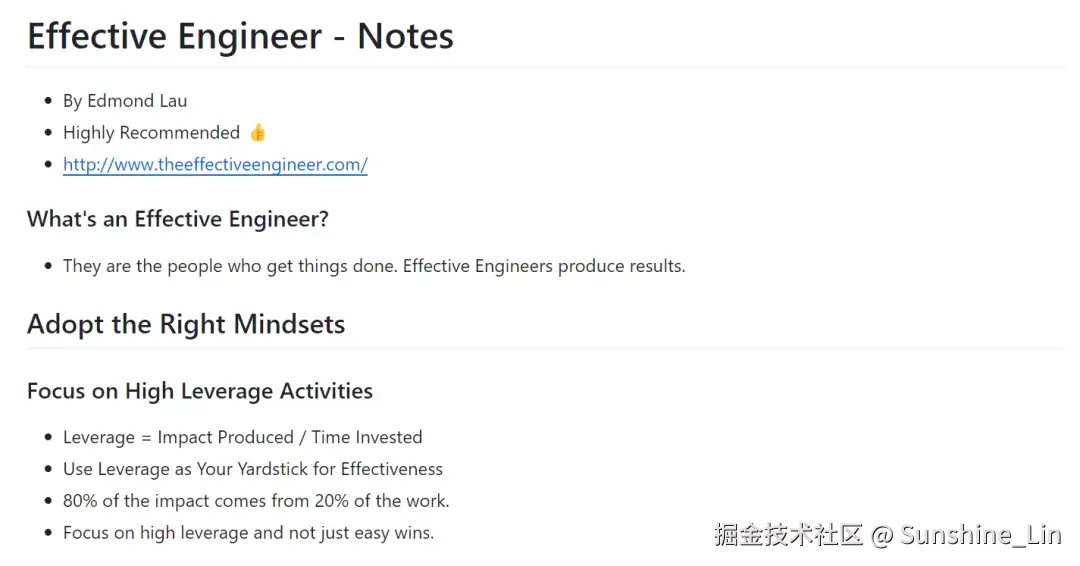
Task: Select "Use Leverage as Your Yardstick for Effectiveness"
Action: [x=252, y=469]
